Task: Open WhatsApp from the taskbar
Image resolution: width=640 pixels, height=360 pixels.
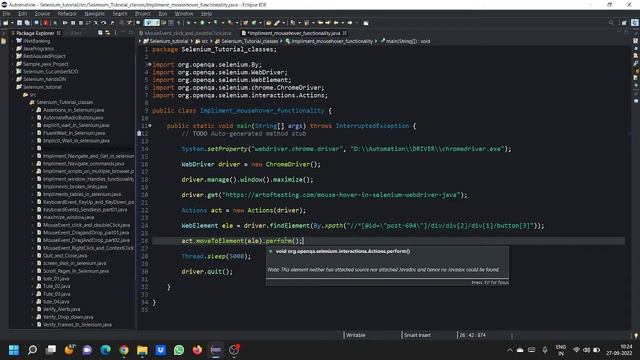Action: tap(179, 350)
